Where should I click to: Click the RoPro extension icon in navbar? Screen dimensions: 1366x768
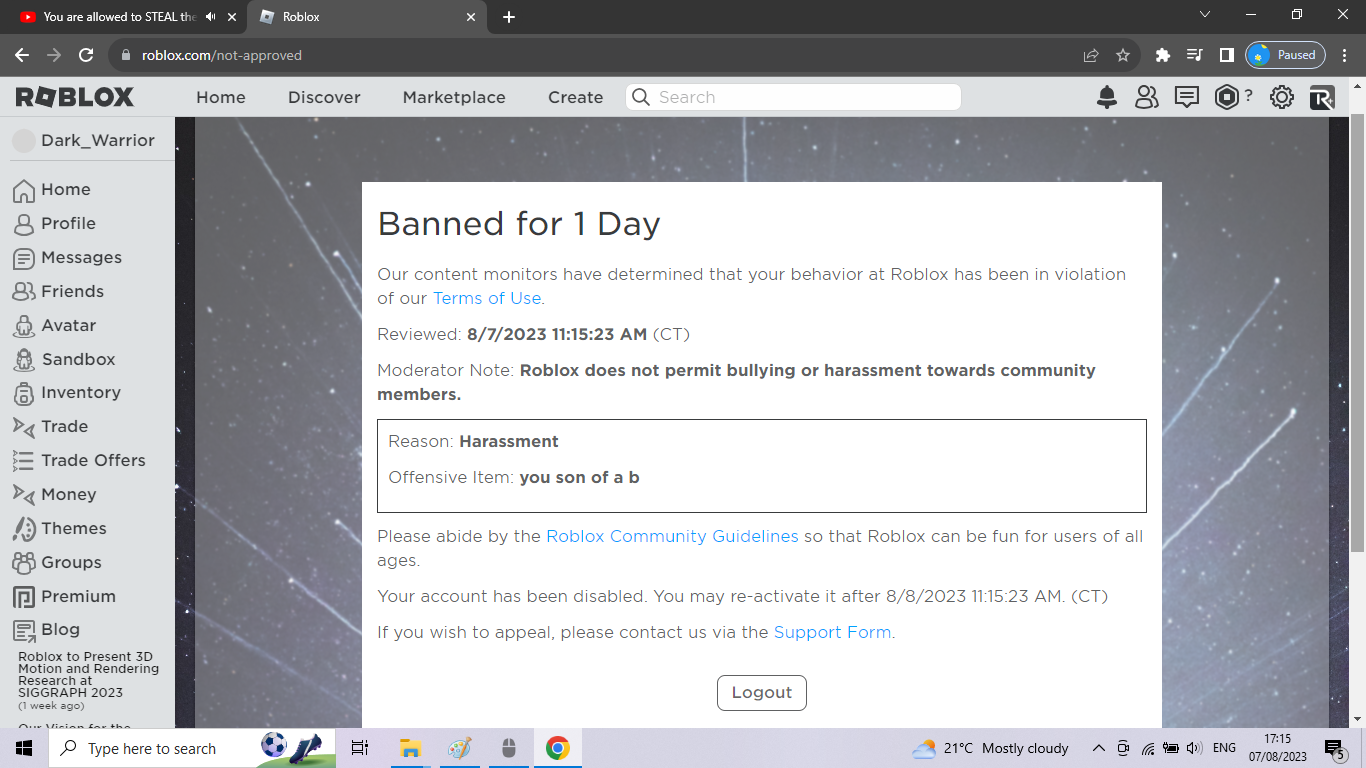click(x=1322, y=97)
